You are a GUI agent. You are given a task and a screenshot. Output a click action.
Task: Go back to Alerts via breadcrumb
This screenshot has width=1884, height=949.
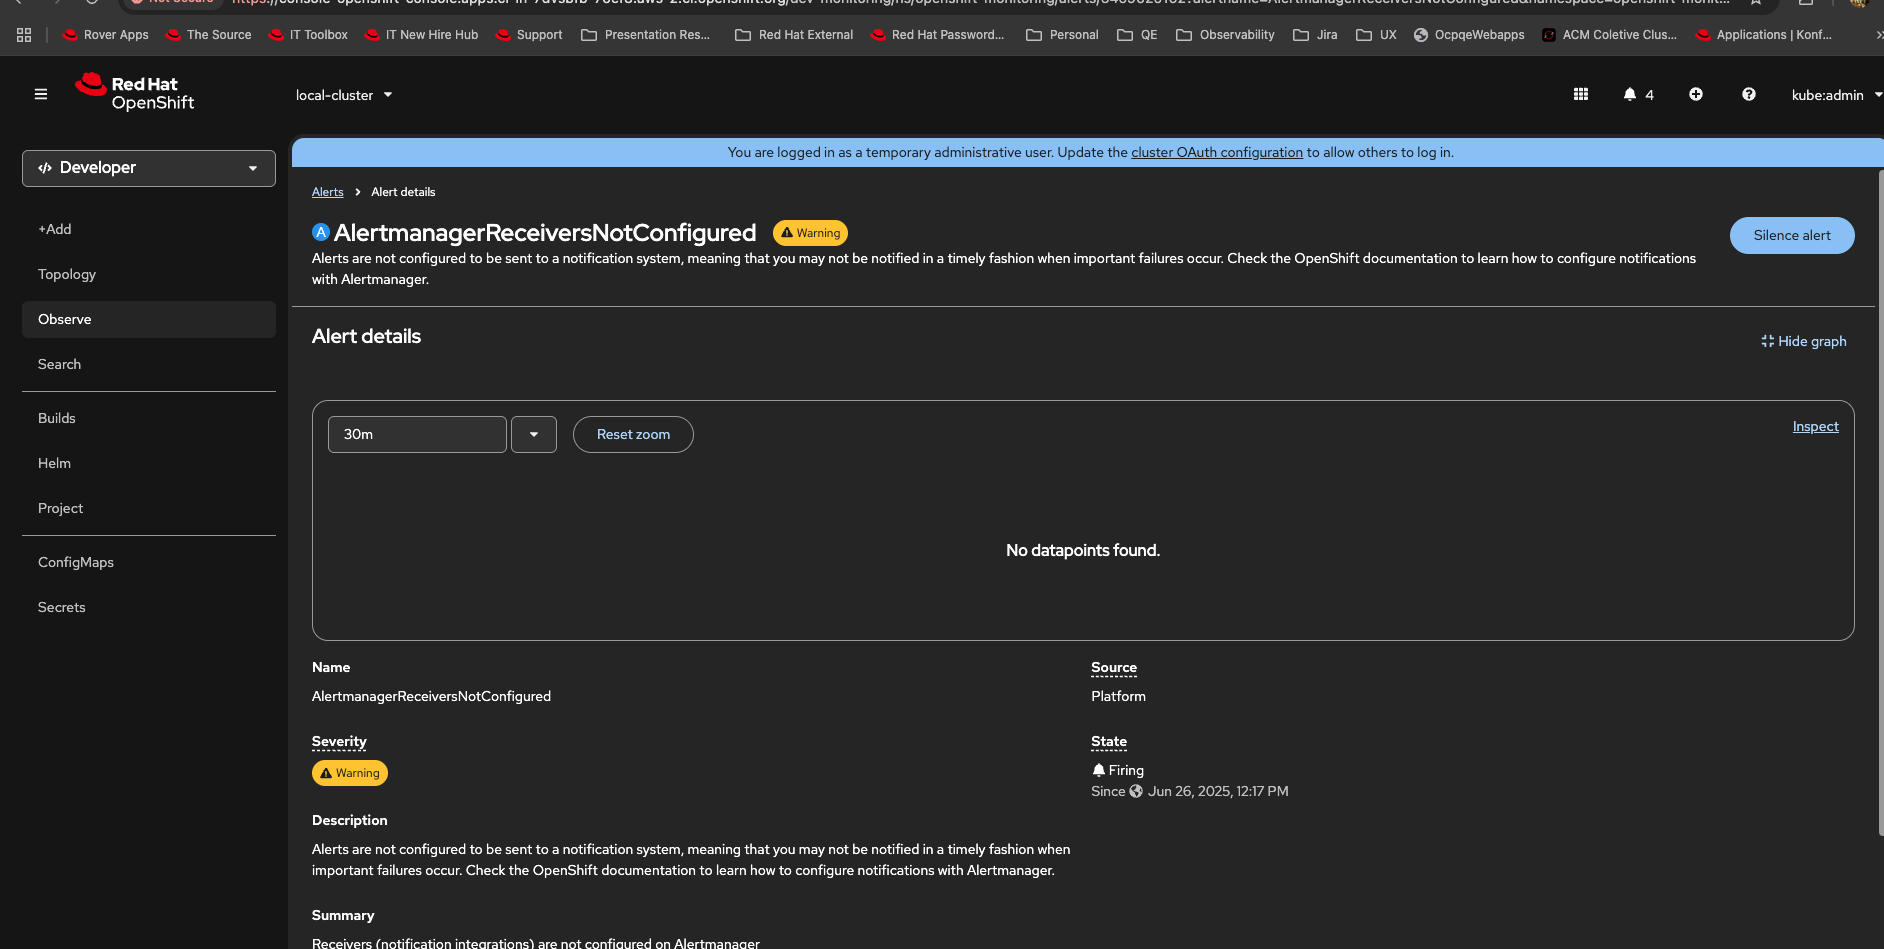point(328,192)
